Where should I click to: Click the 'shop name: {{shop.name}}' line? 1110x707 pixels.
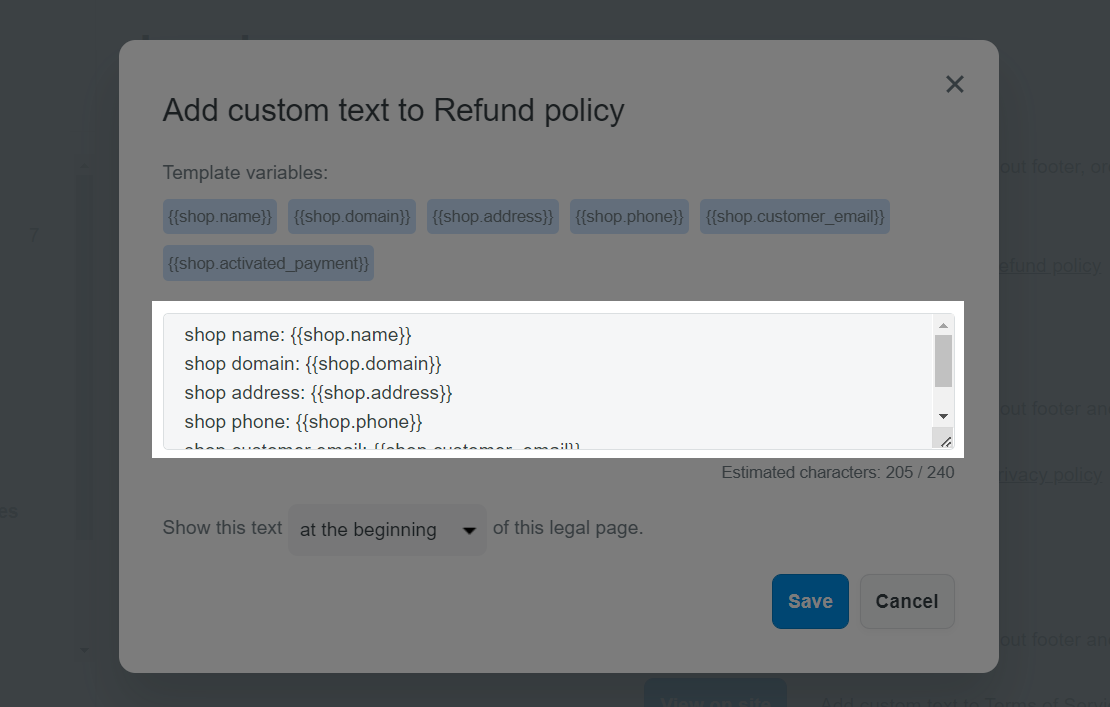click(298, 335)
